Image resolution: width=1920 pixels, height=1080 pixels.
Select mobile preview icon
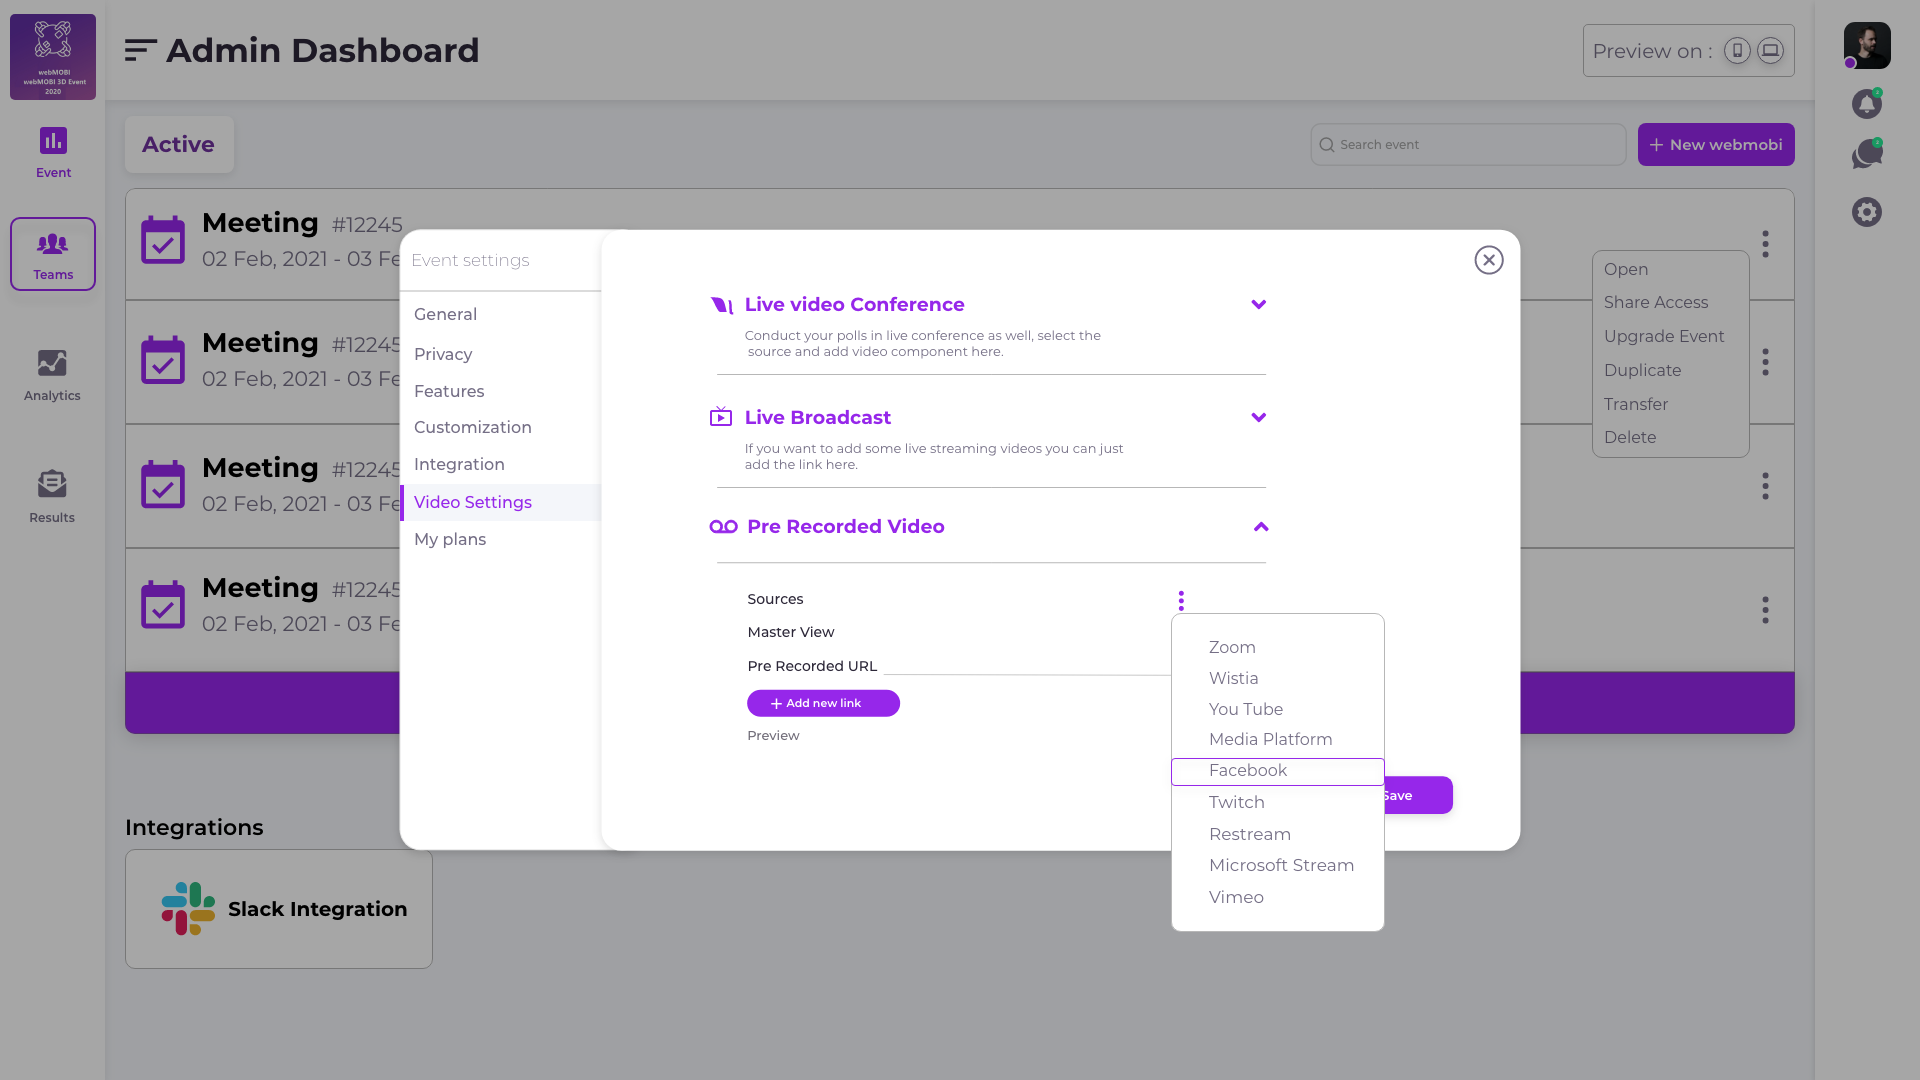1737,51
